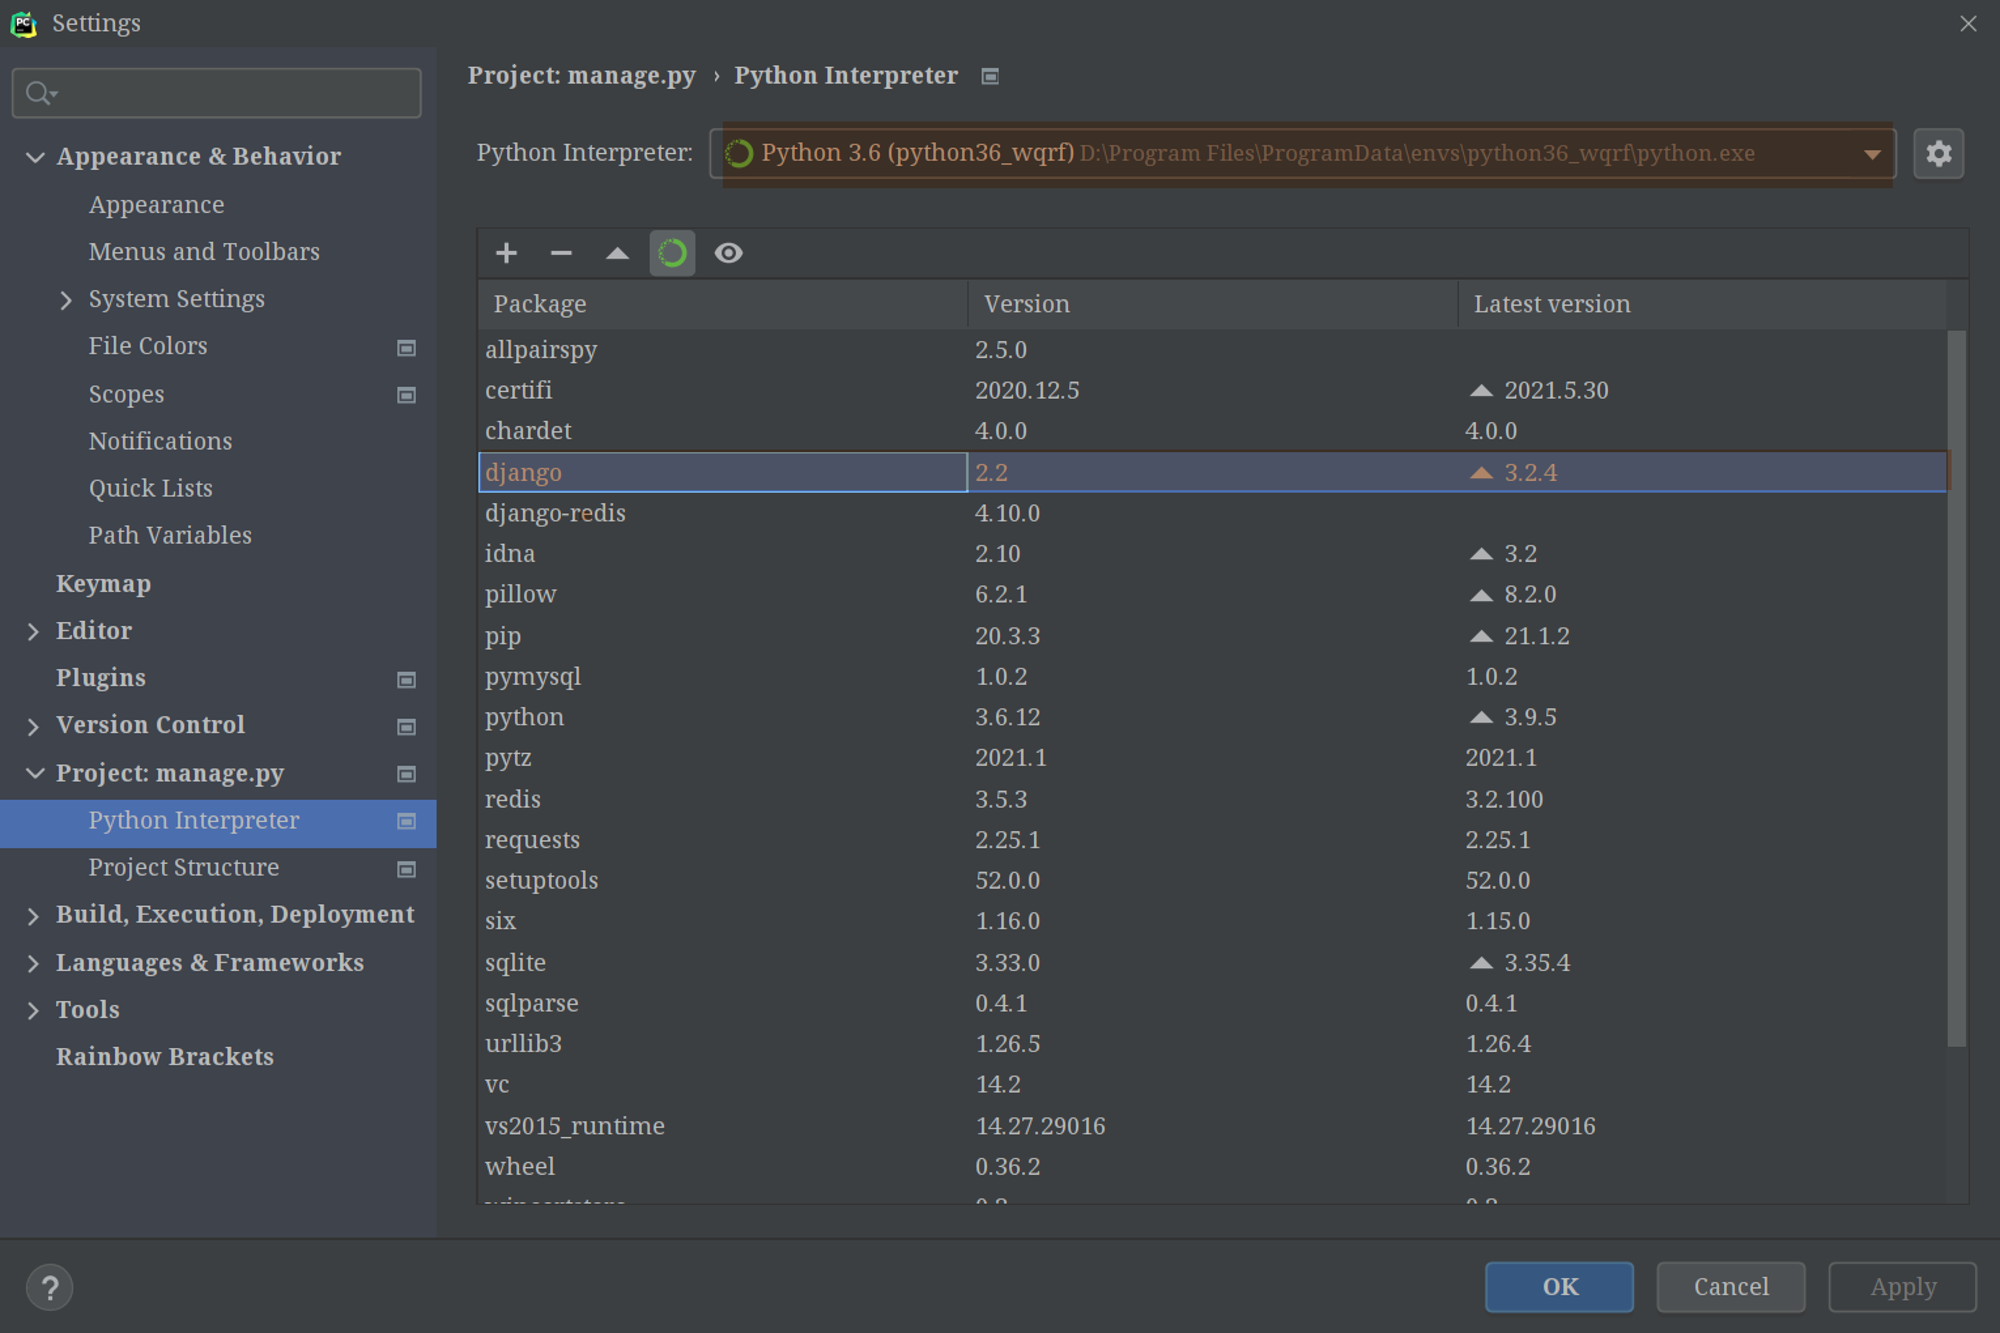Toggle the show early releases eye icon
Screen dimensions: 2000x1333
click(x=728, y=253)
